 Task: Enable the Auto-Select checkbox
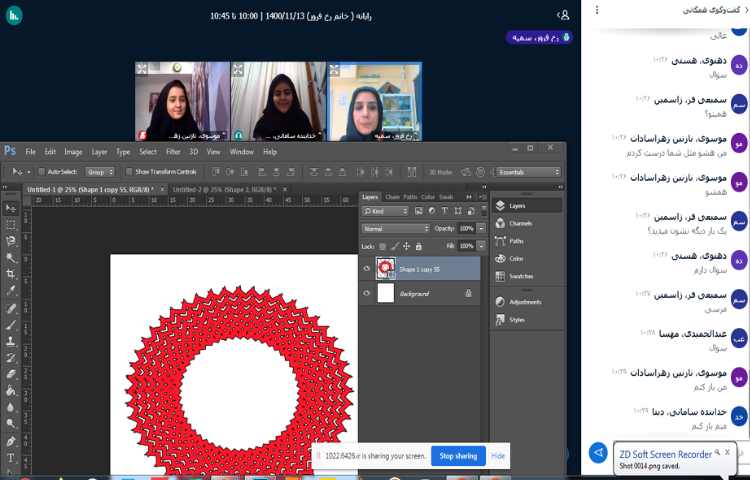click(x=41, y=172)
